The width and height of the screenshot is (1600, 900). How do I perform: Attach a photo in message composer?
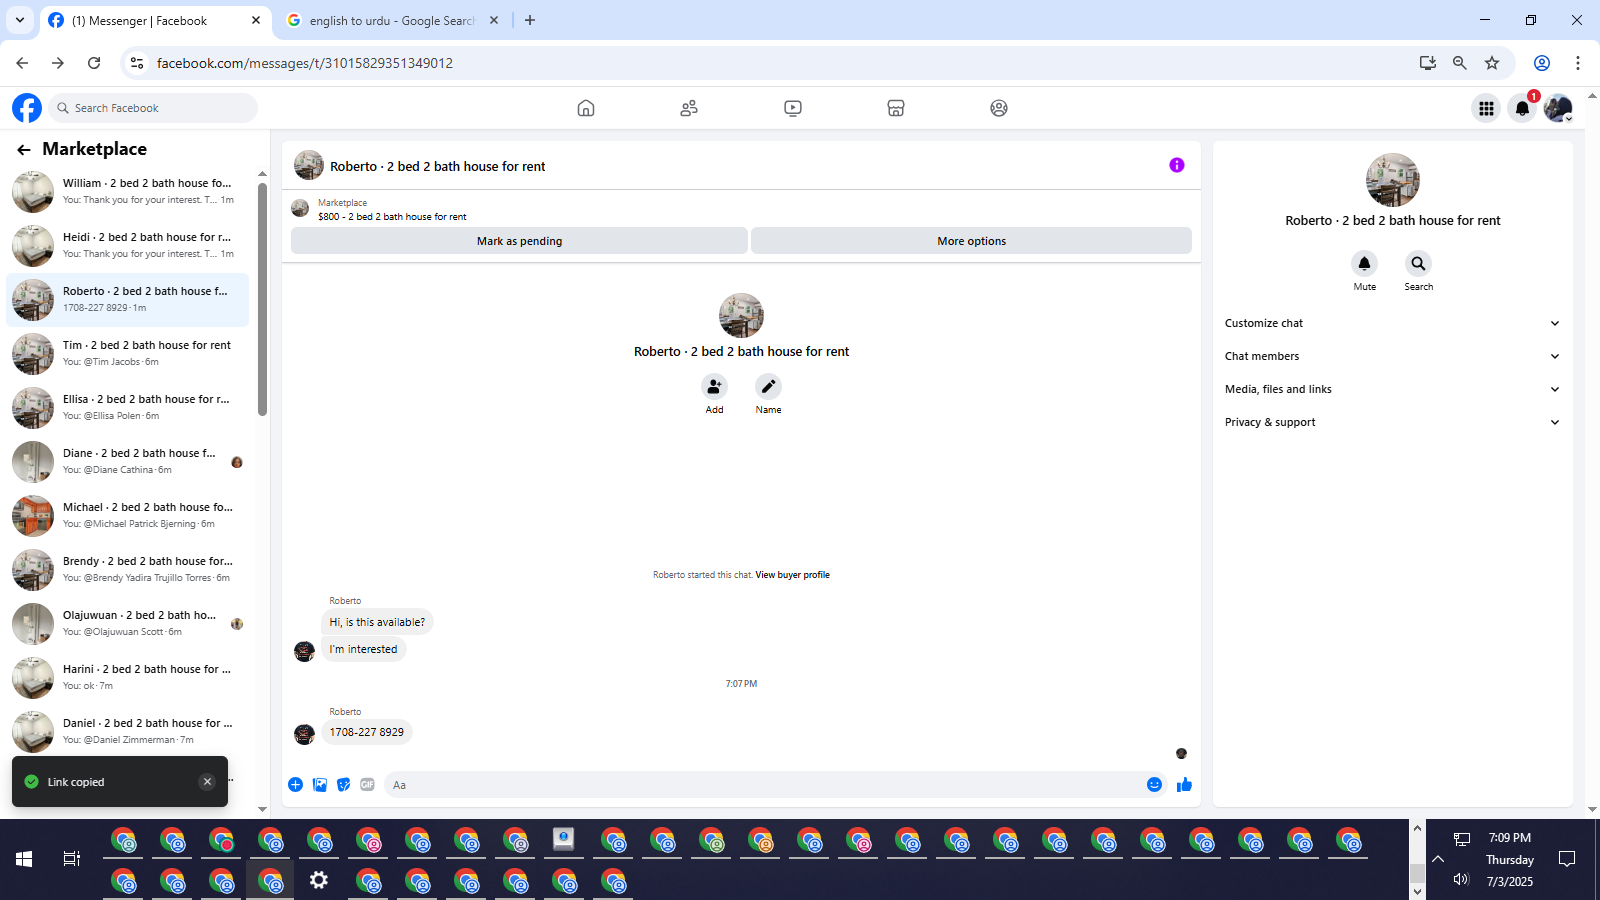coord(320,785)
